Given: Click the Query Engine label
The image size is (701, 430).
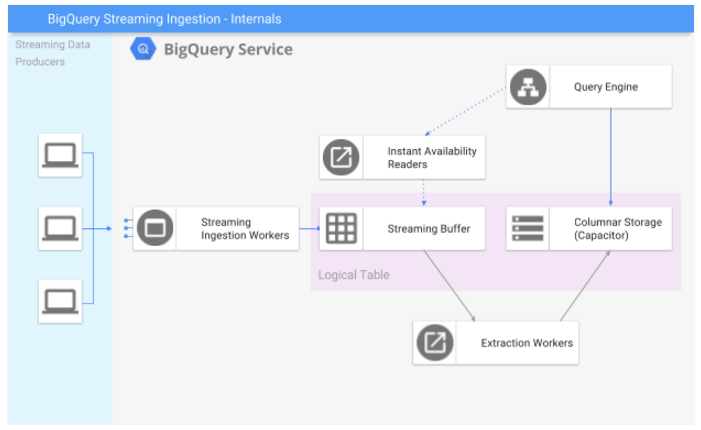Looking at the screenshot, I should click(606, 87).
